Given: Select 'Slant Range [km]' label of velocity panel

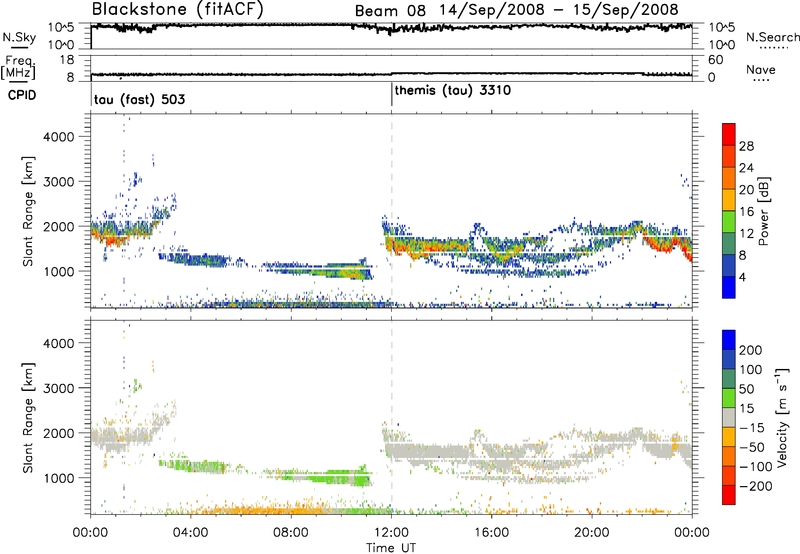Looking at the screenshot, I should click(28, 418).
